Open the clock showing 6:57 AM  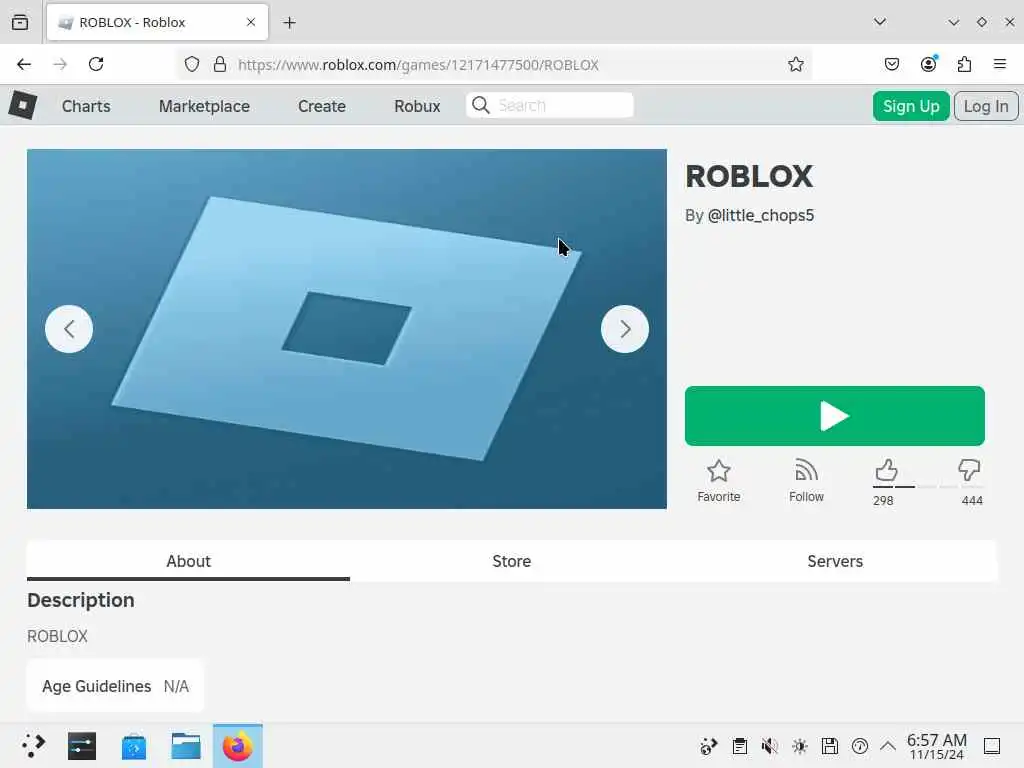point(936,746)
